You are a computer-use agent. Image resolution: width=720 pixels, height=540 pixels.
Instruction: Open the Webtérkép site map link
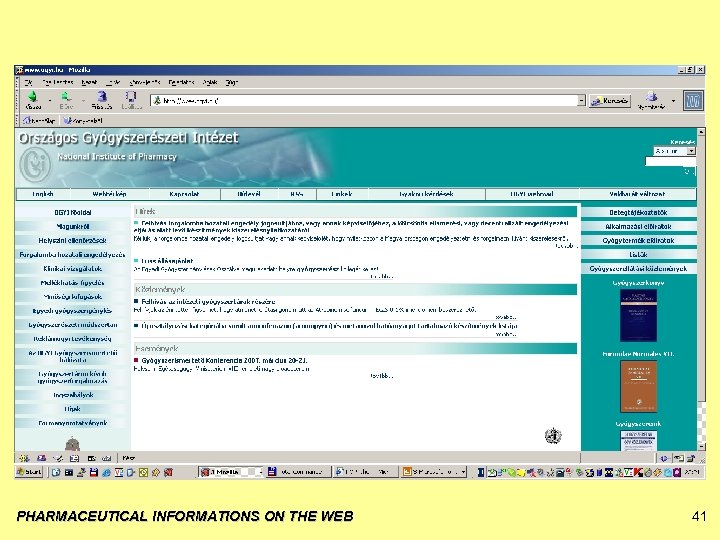pos(109,194)
